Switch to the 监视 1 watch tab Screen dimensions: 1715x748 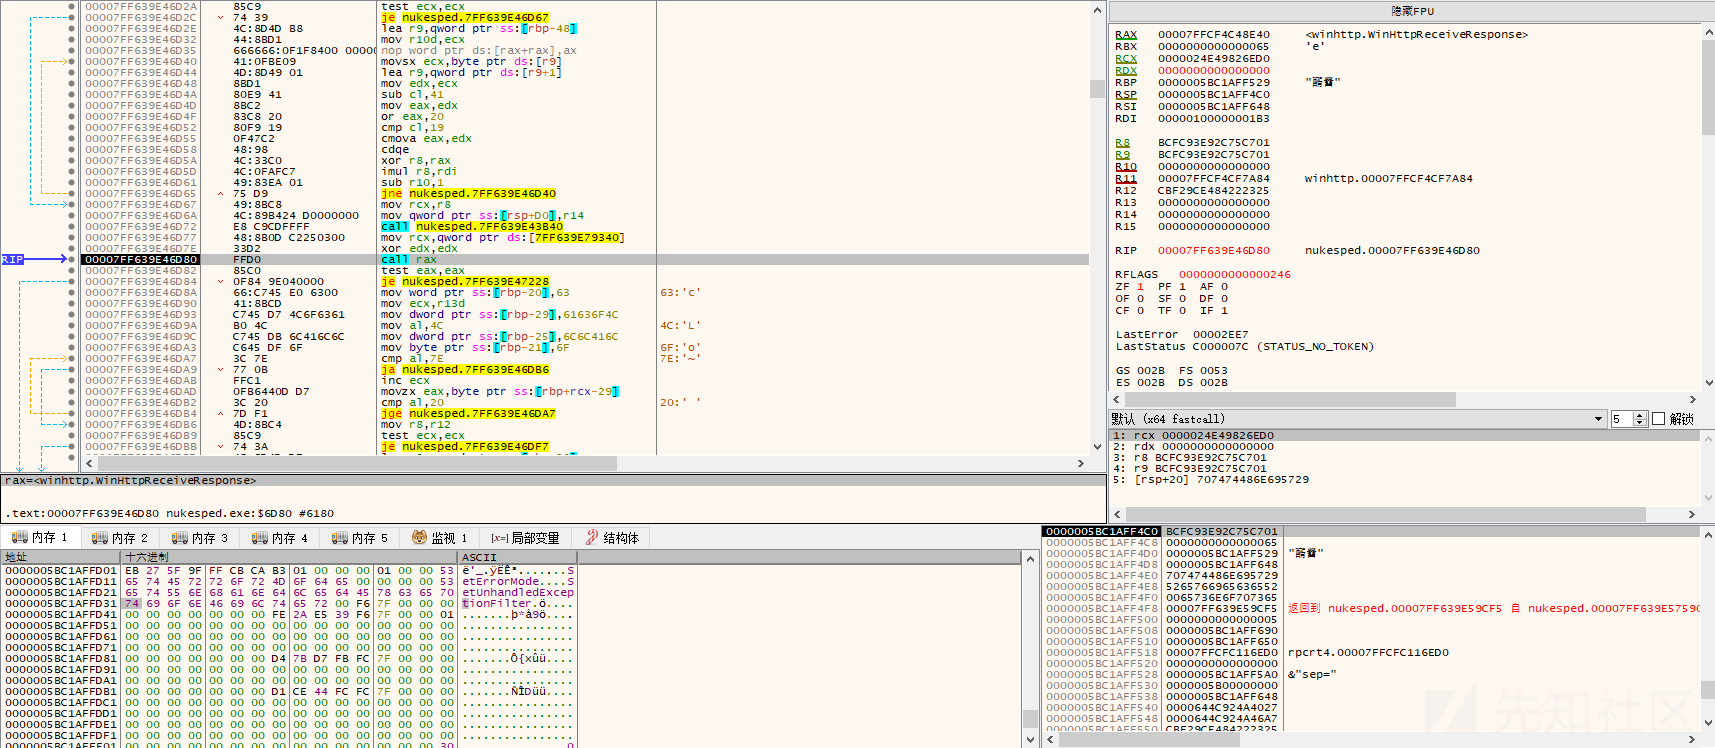coord(440,538)
